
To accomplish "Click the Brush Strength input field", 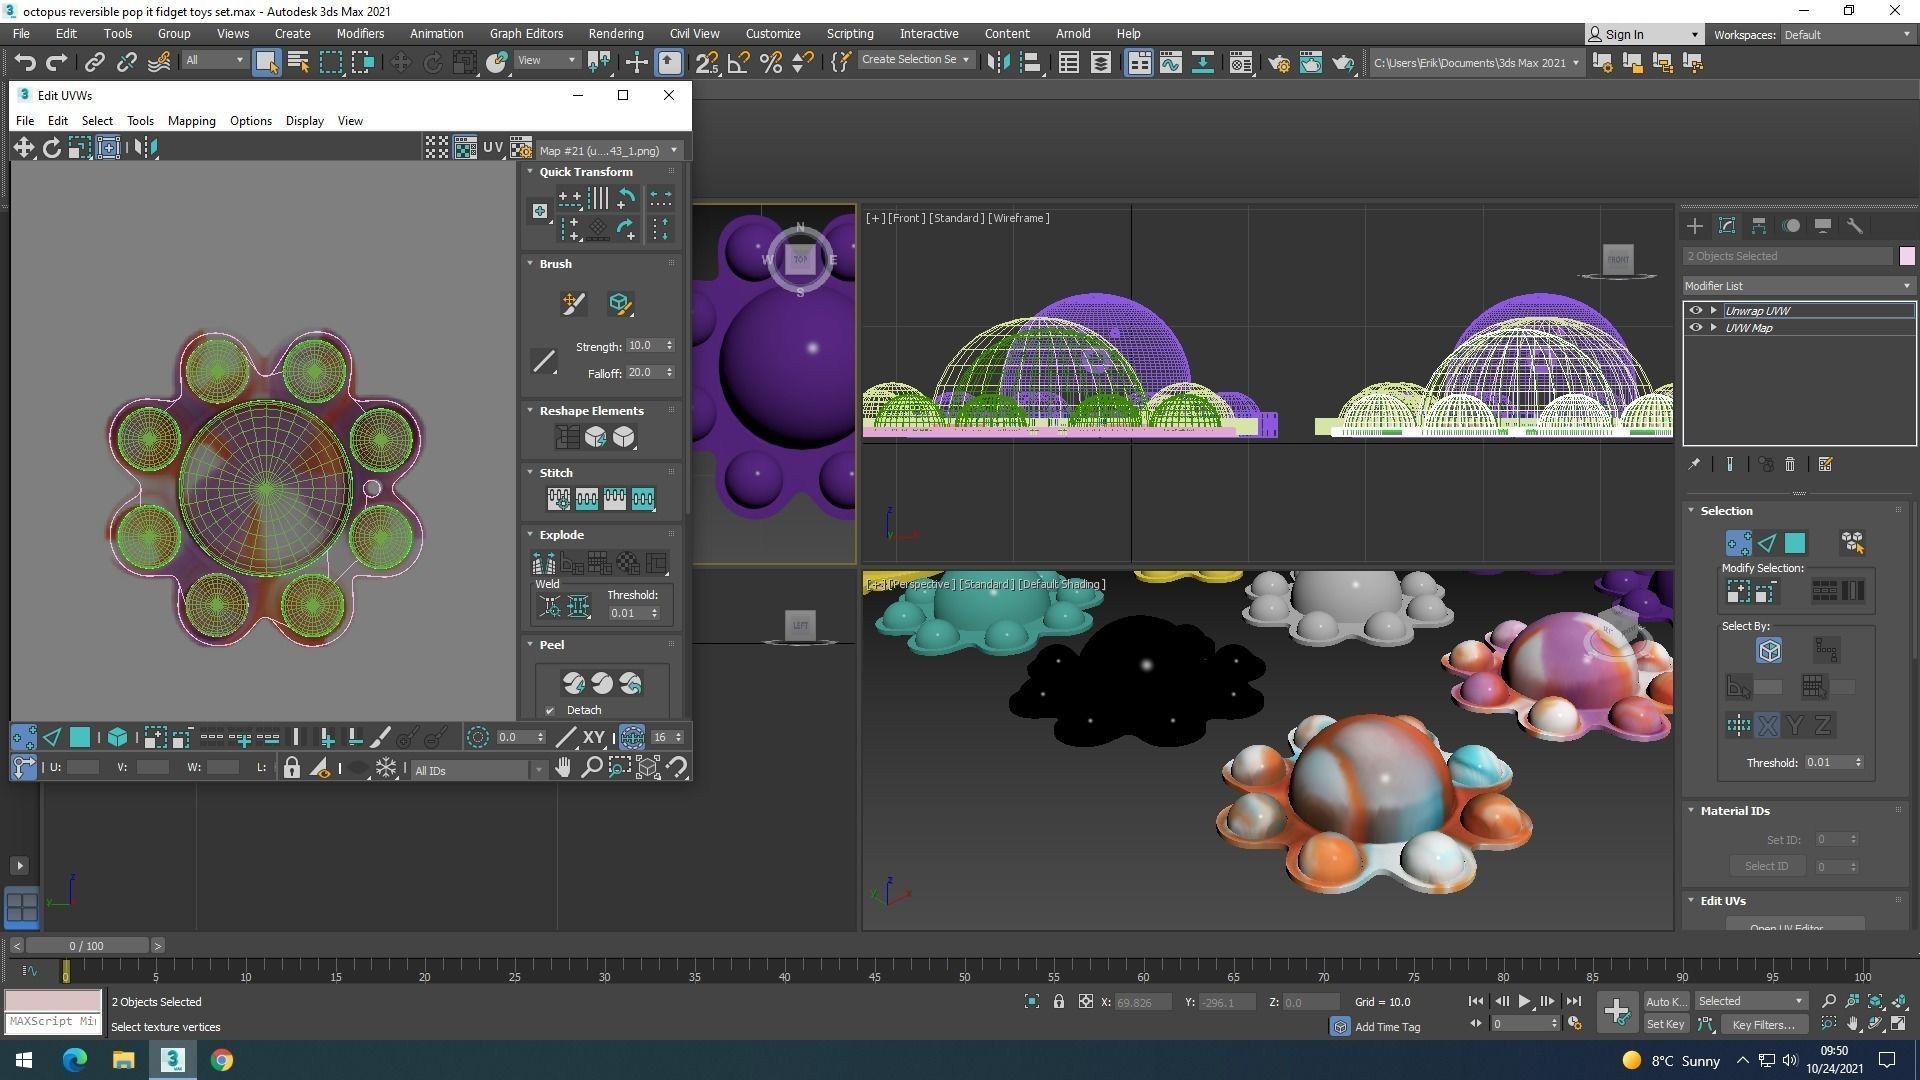I will [x=643, y=346].
